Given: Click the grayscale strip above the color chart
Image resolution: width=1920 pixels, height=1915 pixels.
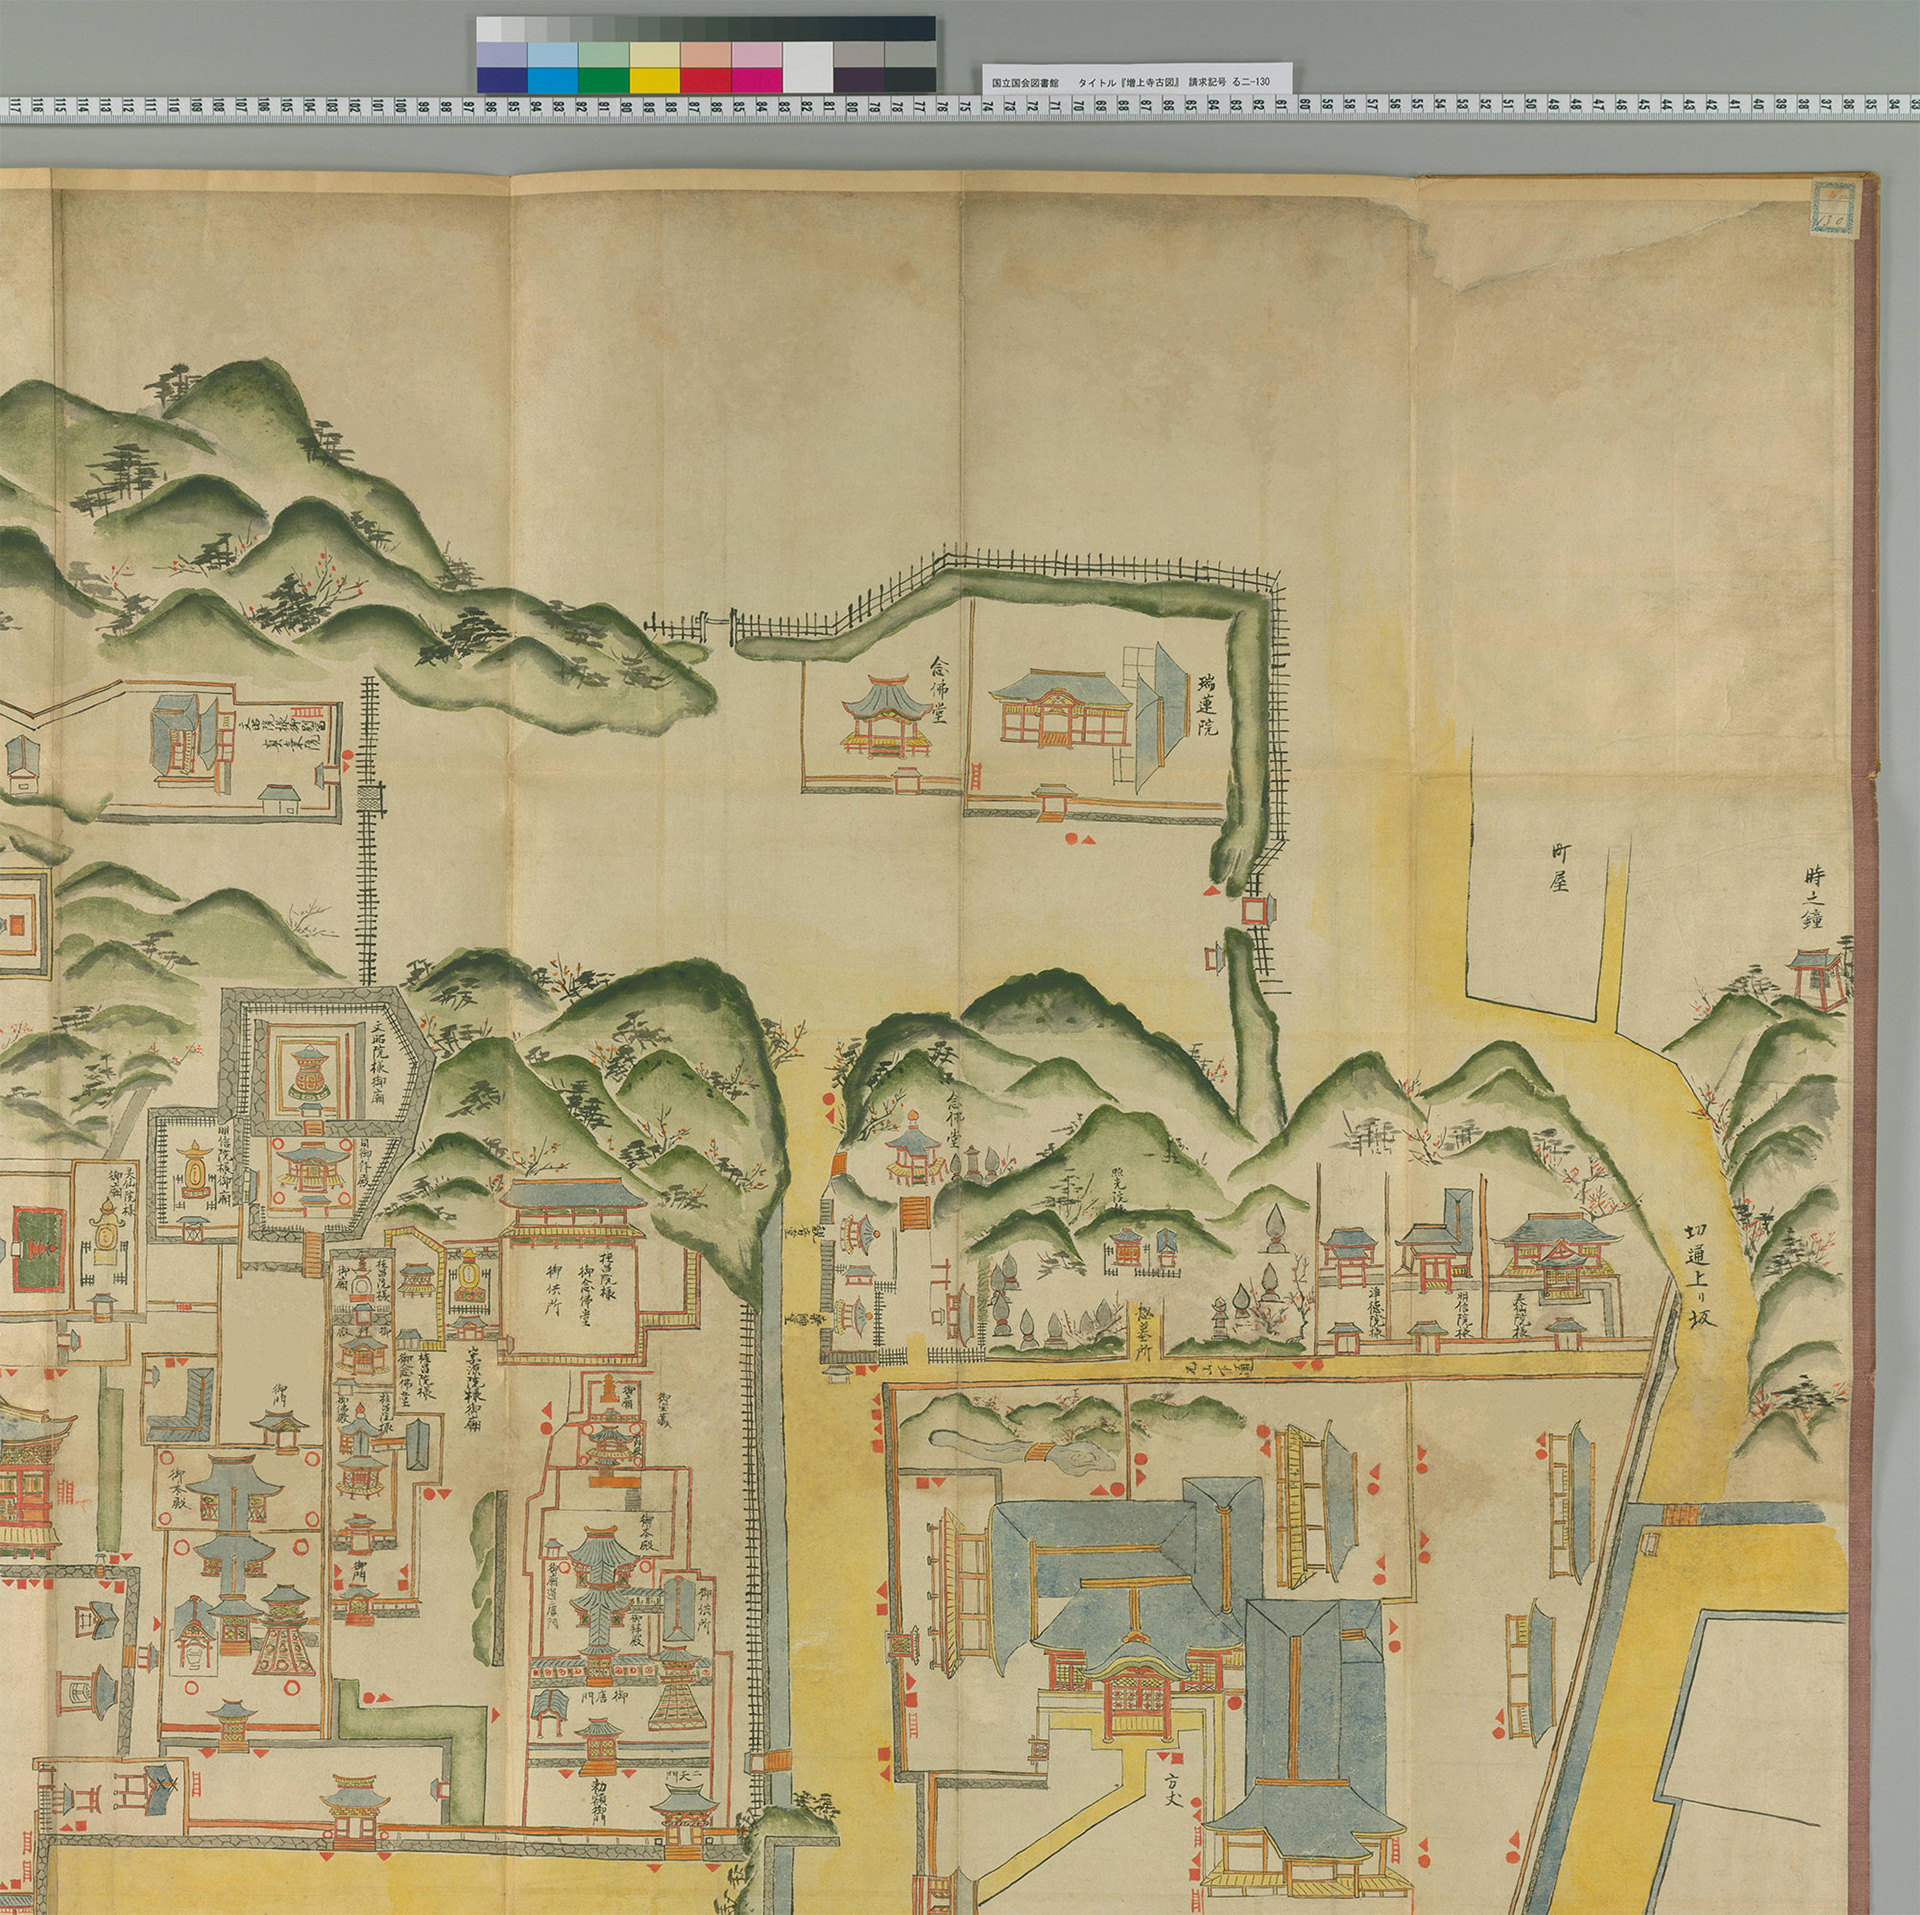Looking at the screenshot, I should [706, 28].
